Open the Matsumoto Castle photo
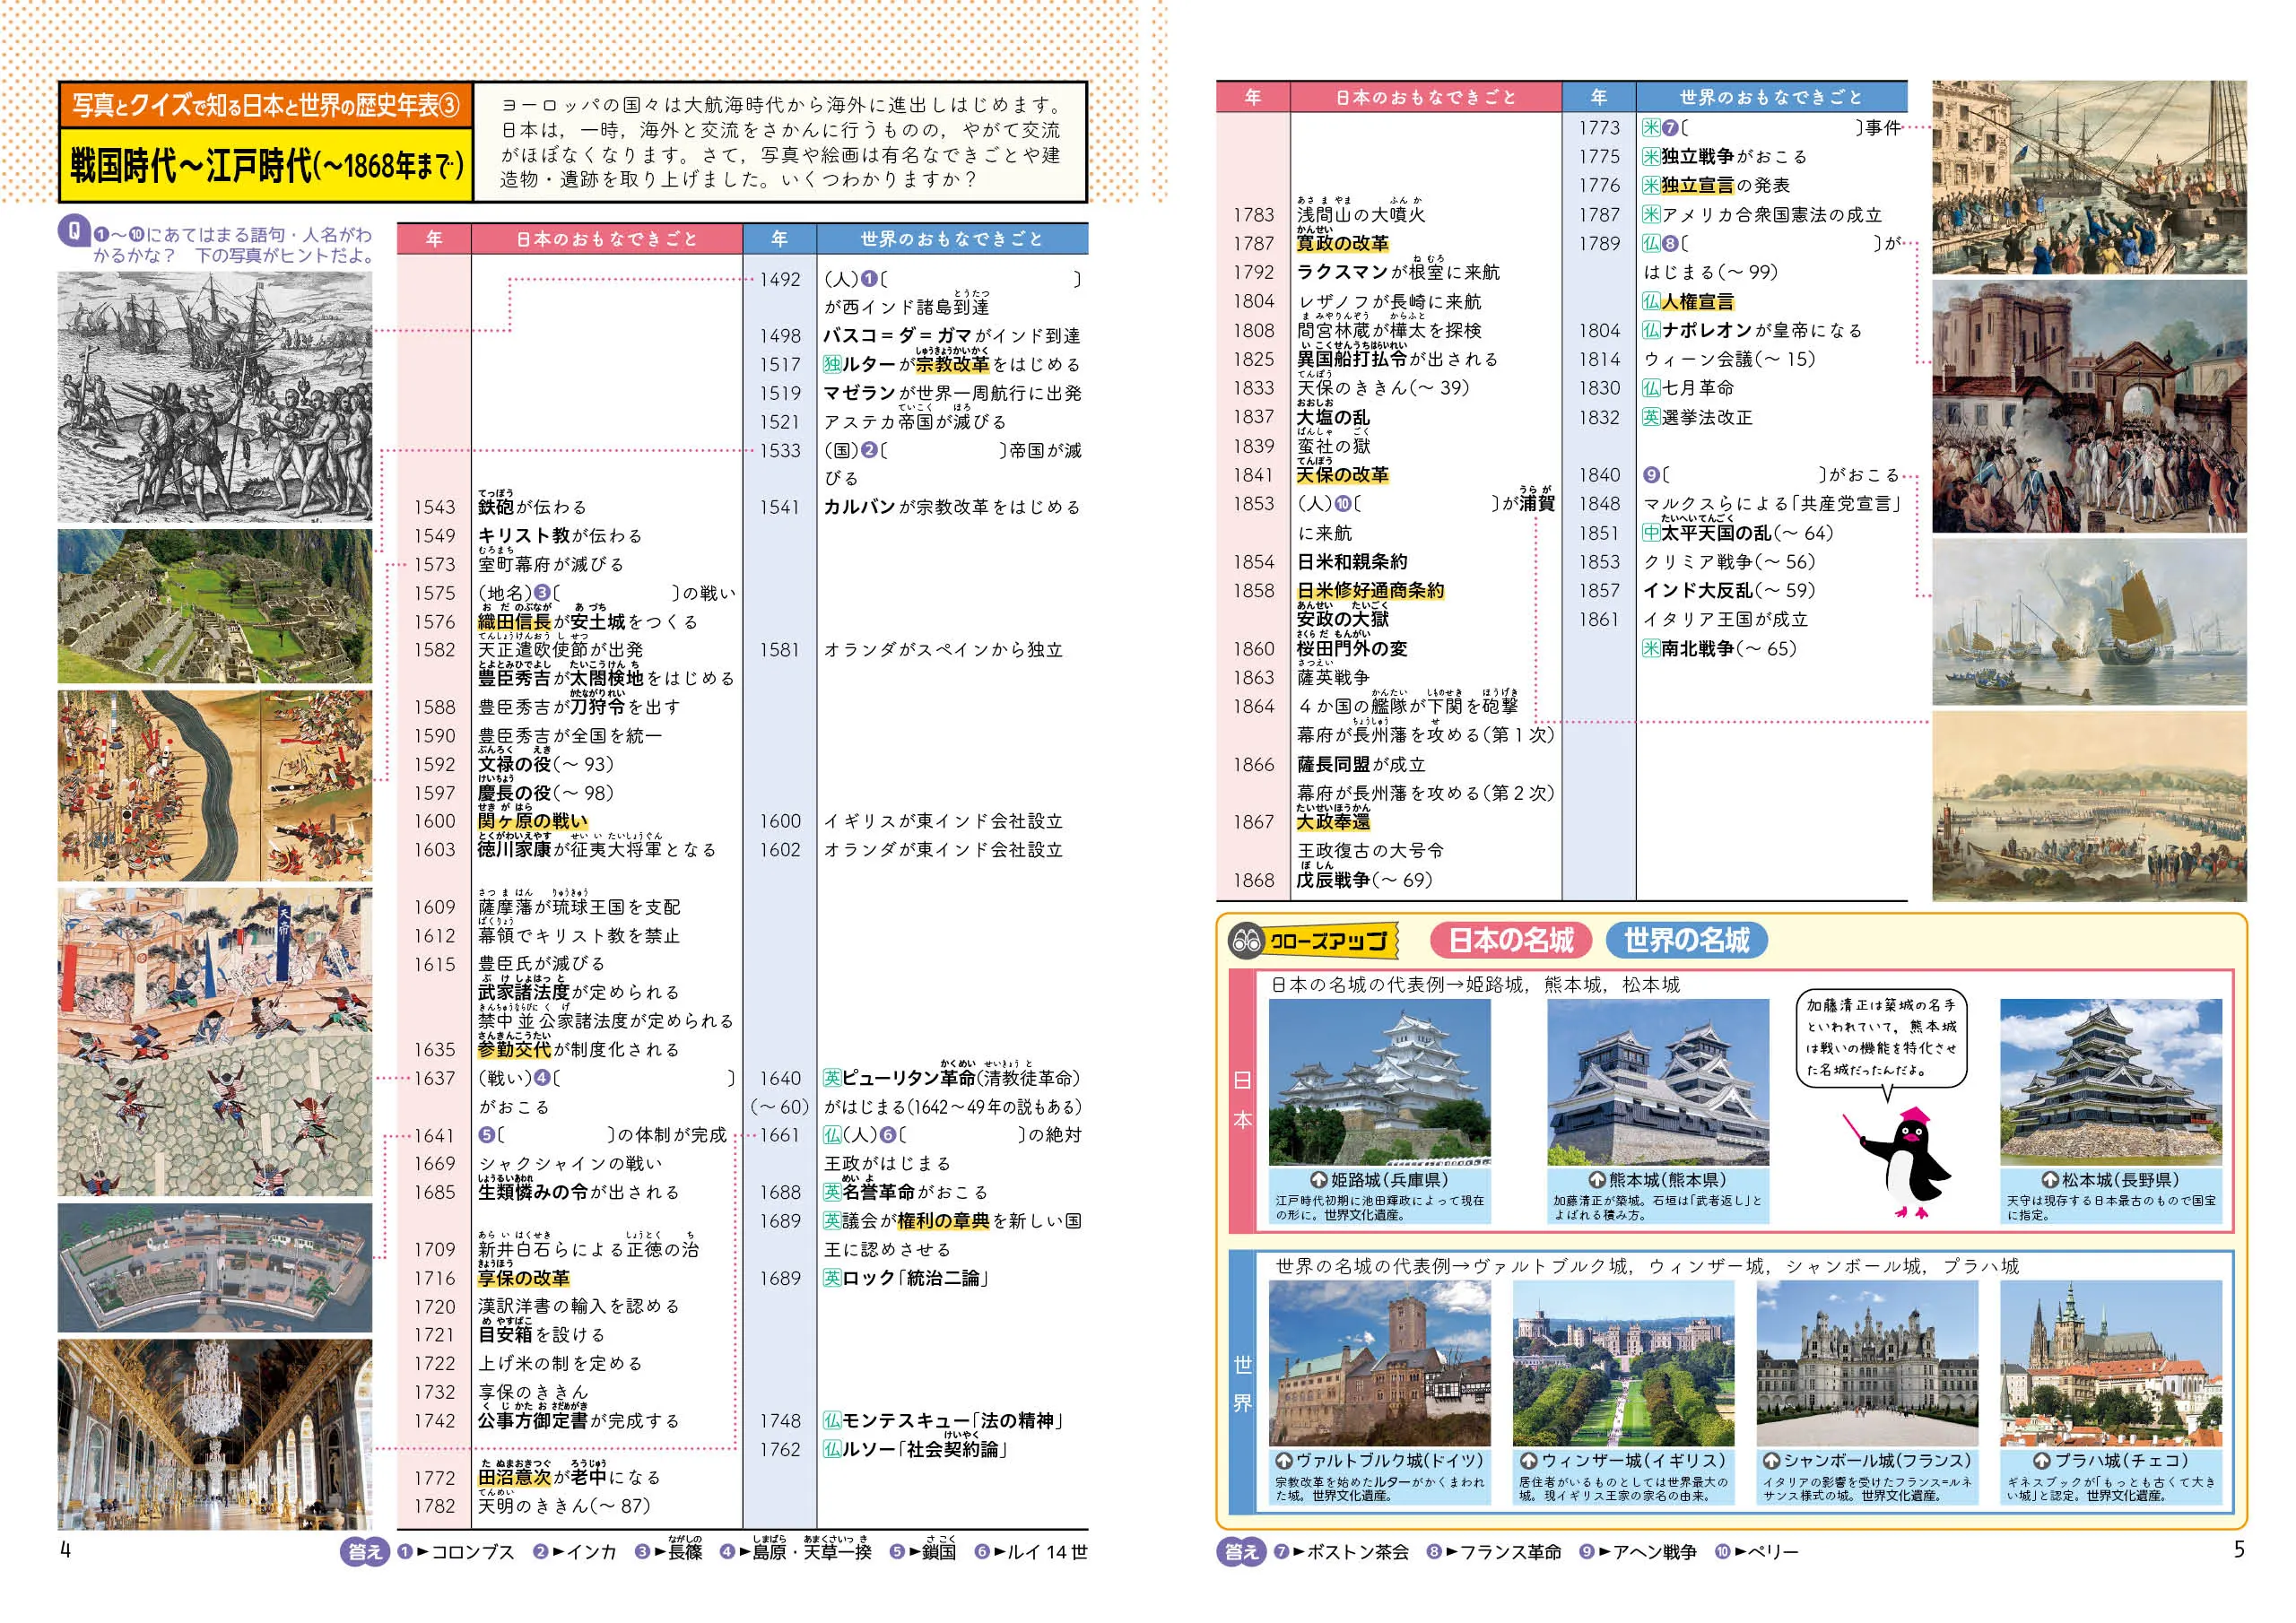2296x1623 pixels. (x=2111, y=1082)
